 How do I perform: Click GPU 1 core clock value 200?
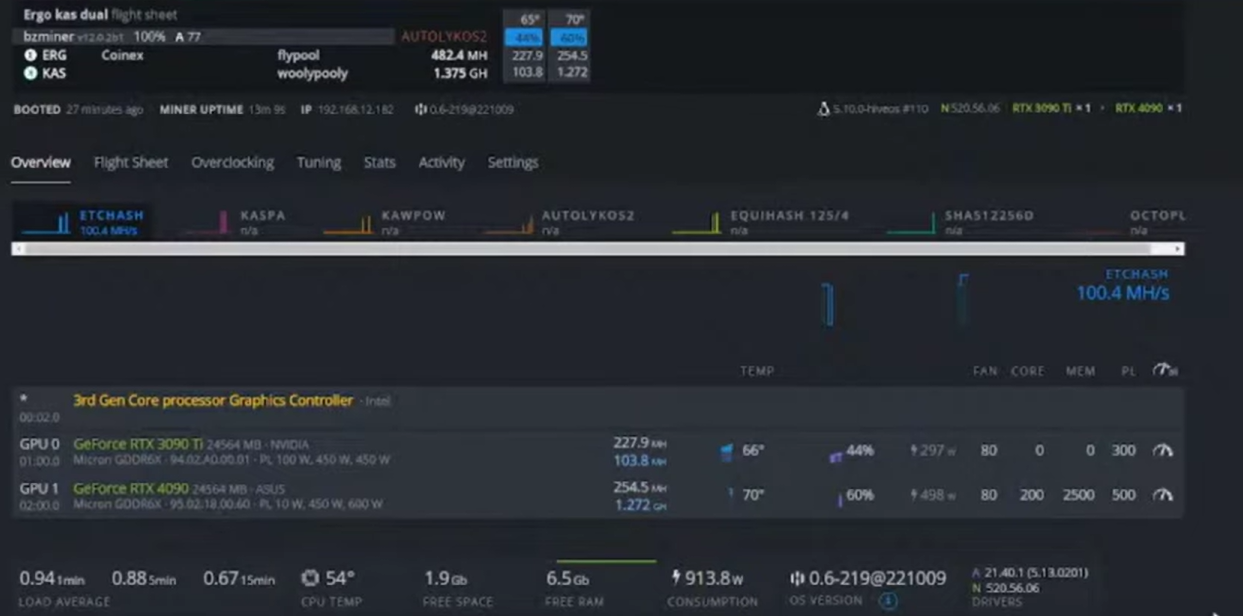pyautogui.click(x=1031, y=495)
